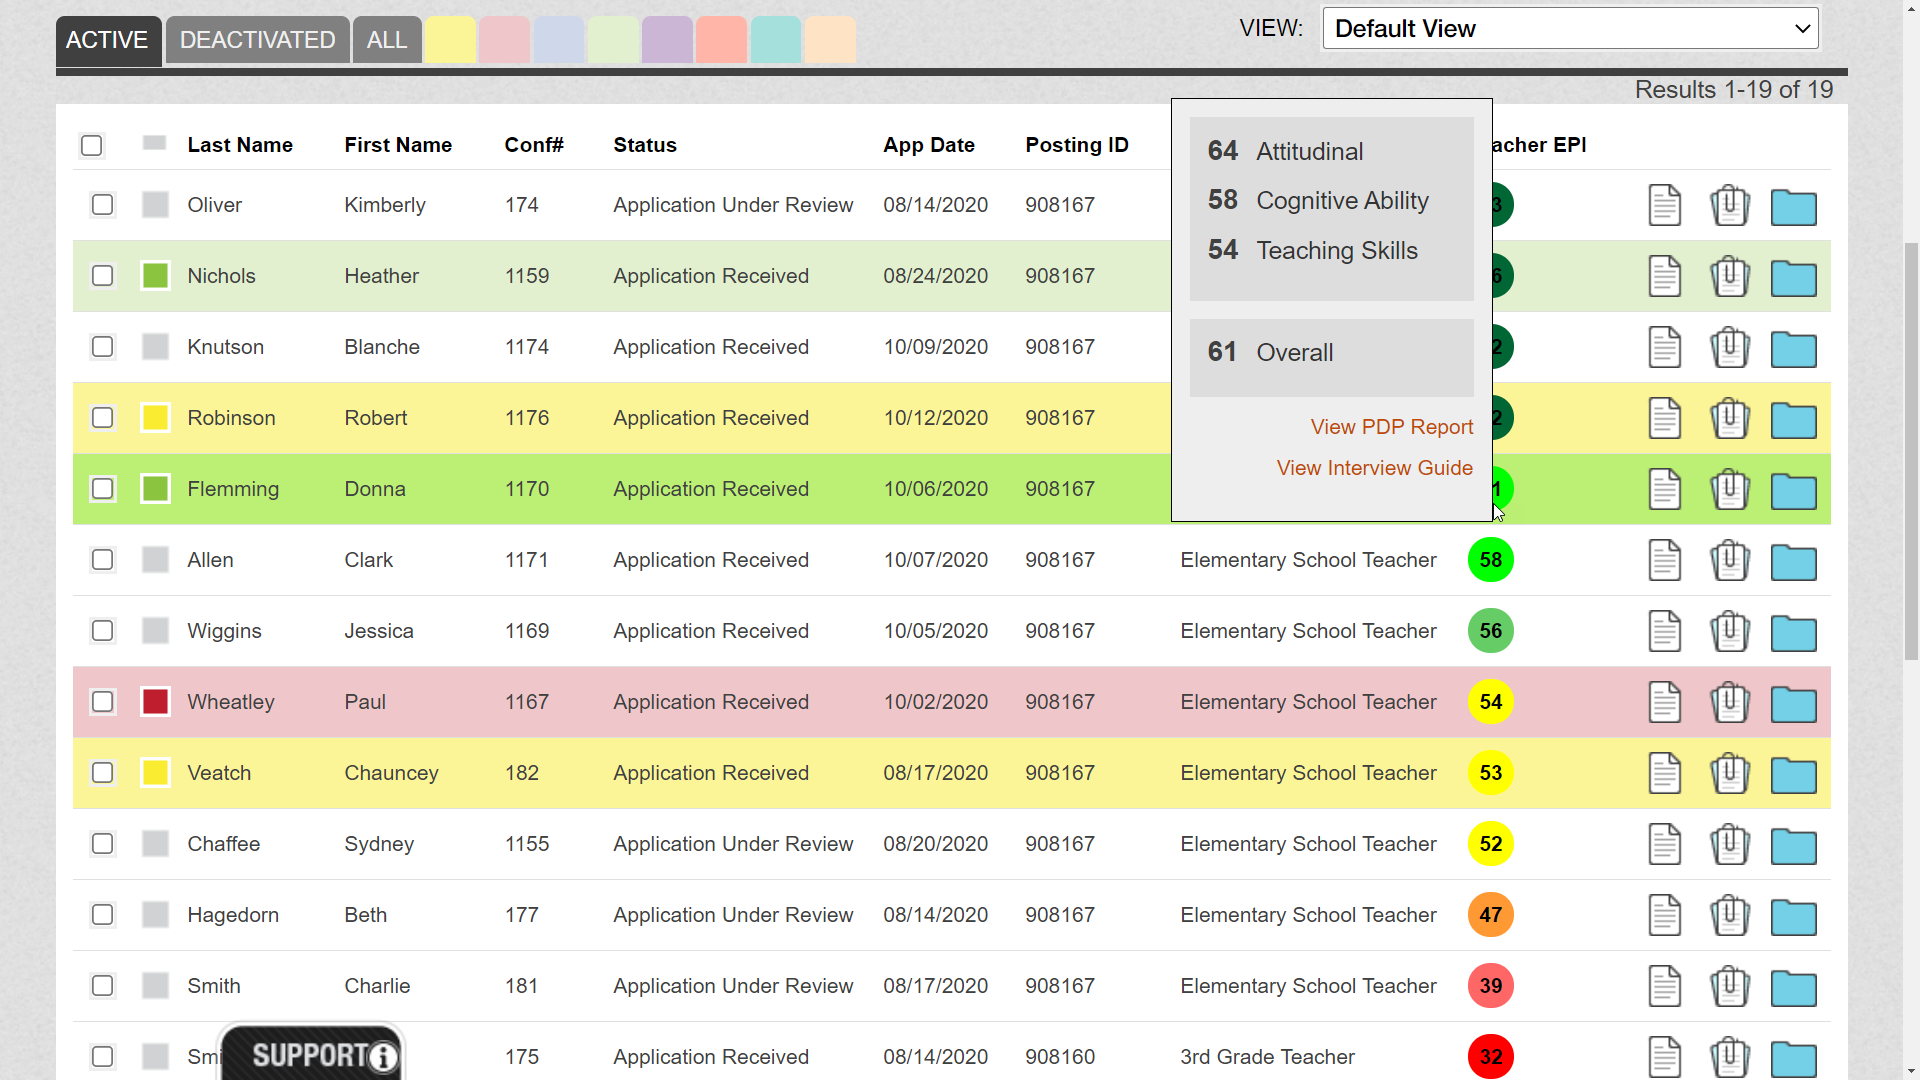Filter by purple color tab
Viewport: 1920px width, 1080px height.
click(x=667, y=40)
